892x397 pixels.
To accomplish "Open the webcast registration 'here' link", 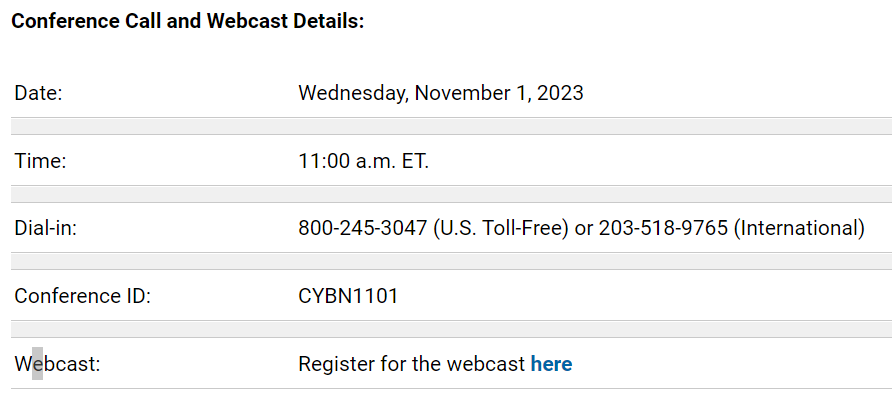I will (x=551, y=363).
